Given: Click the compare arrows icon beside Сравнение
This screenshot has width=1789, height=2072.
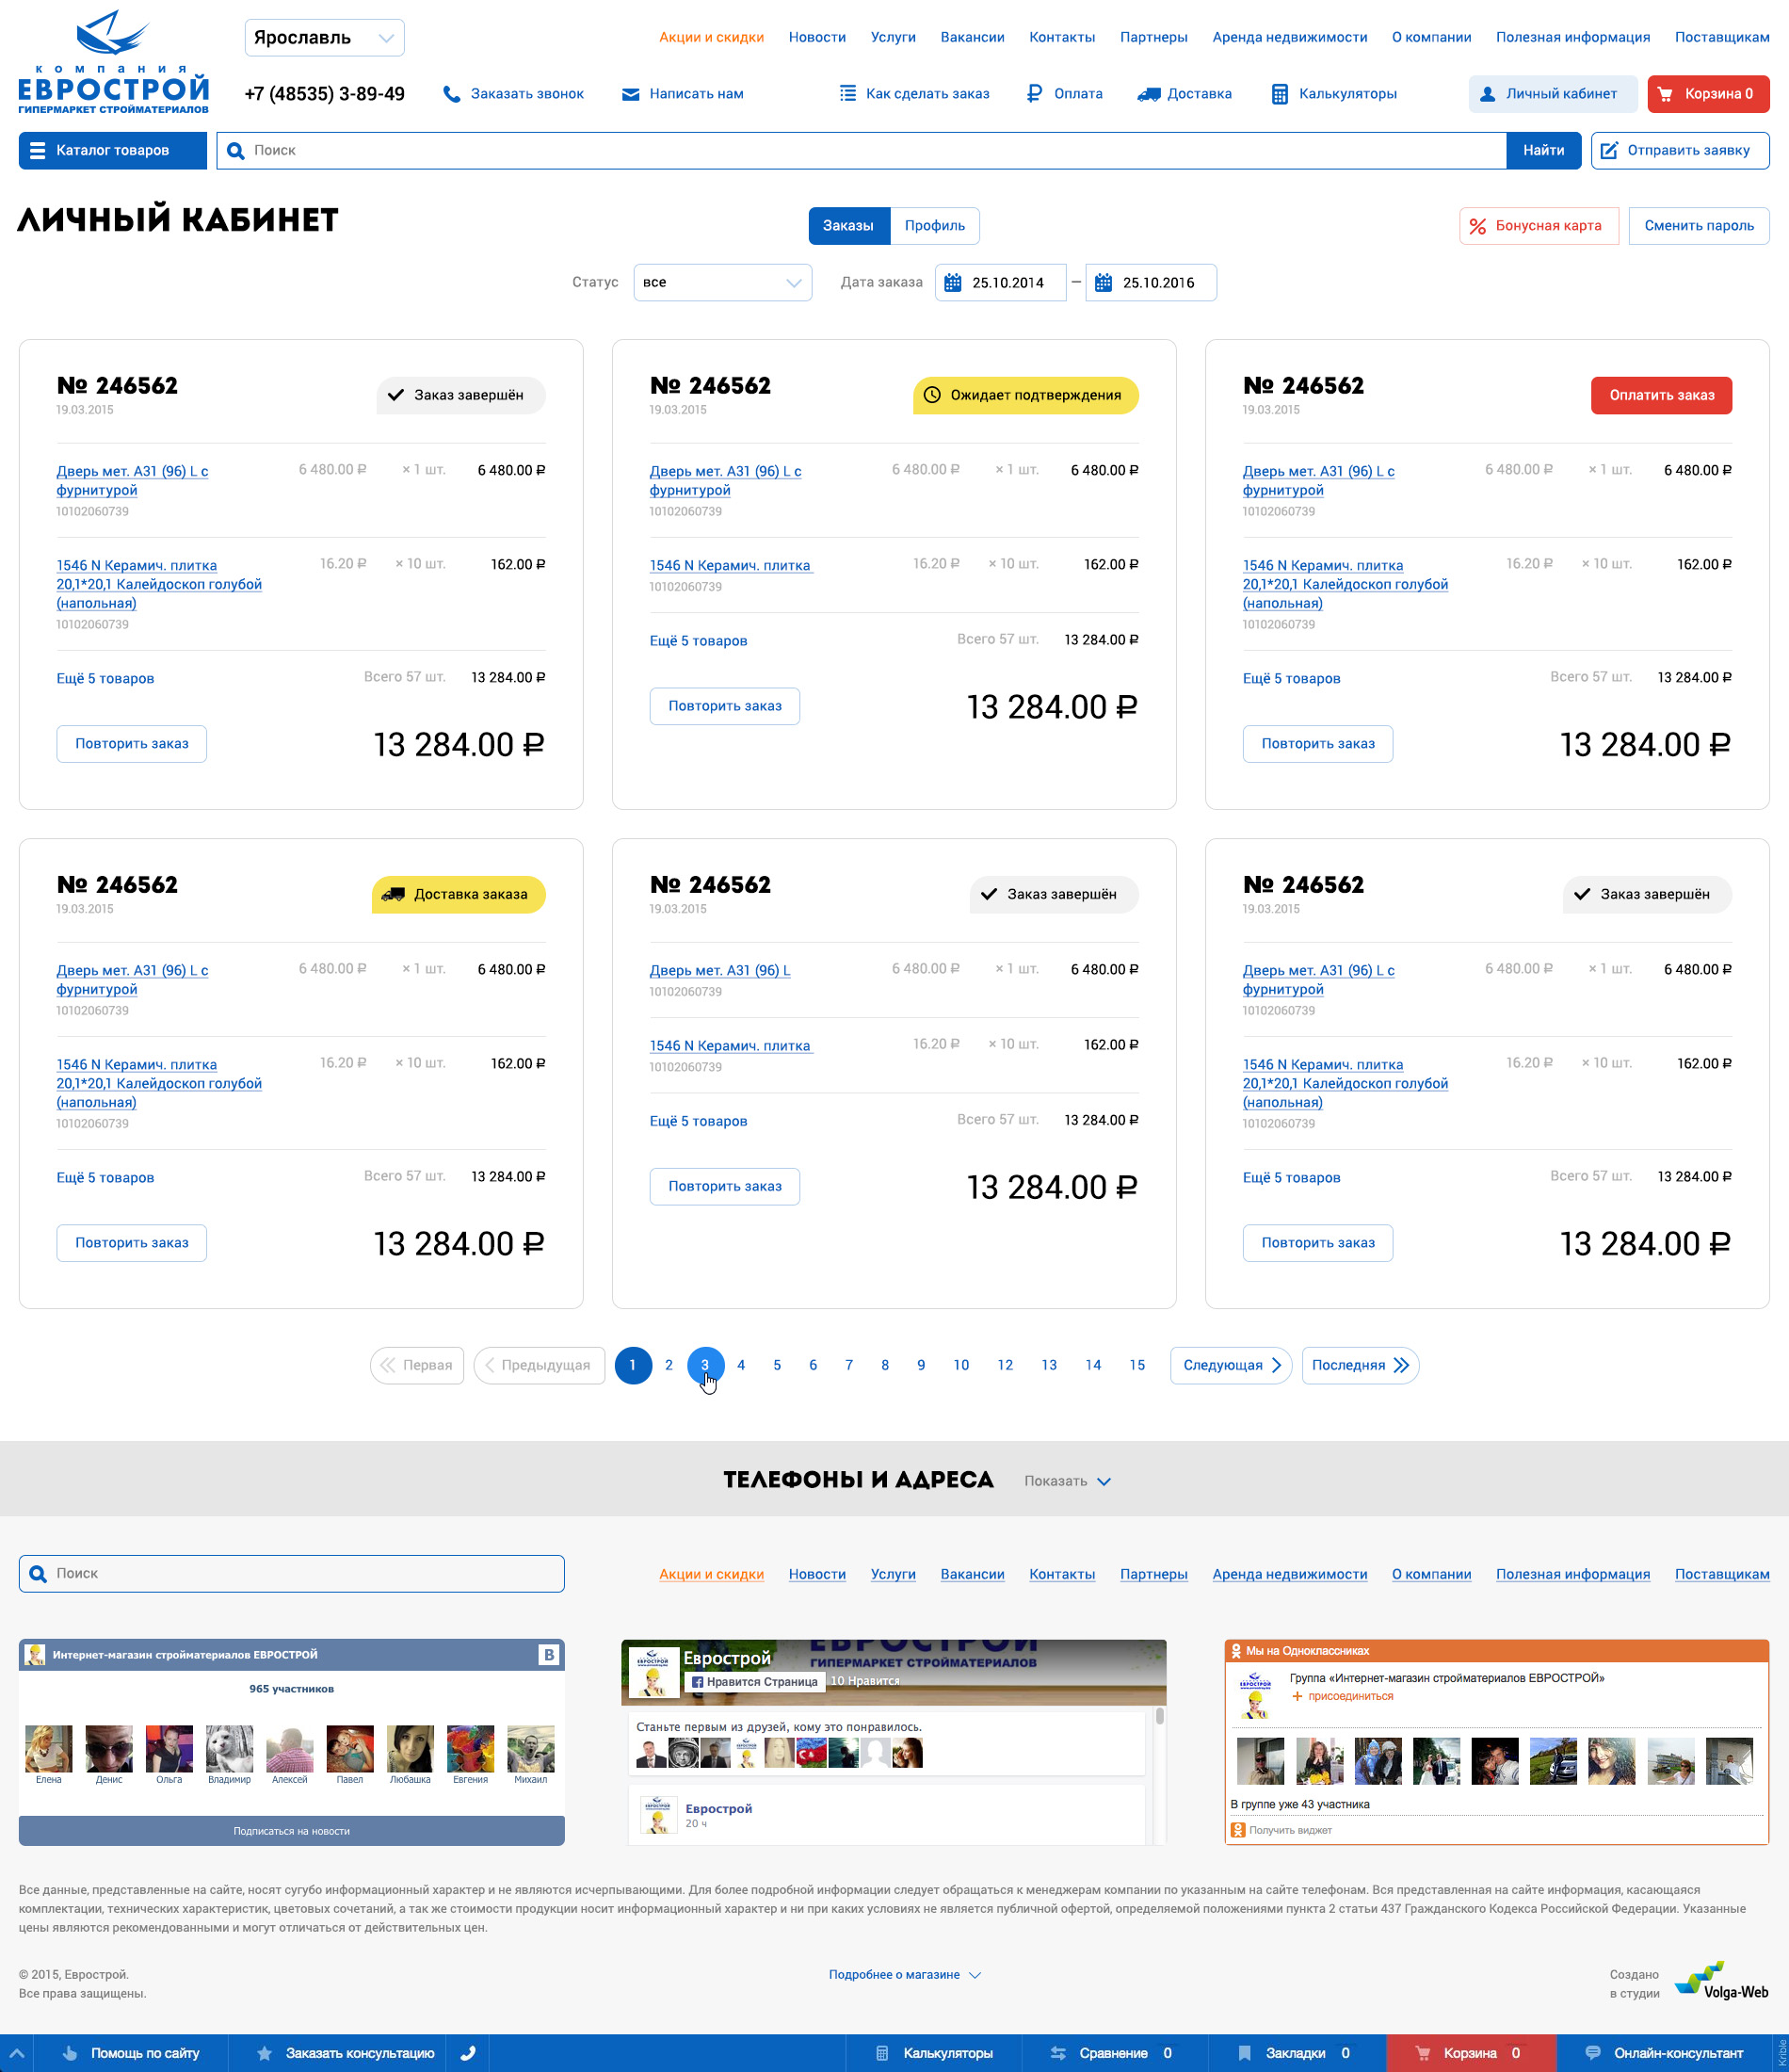Looking at the screenshot, I should tap(1058, 2053).
